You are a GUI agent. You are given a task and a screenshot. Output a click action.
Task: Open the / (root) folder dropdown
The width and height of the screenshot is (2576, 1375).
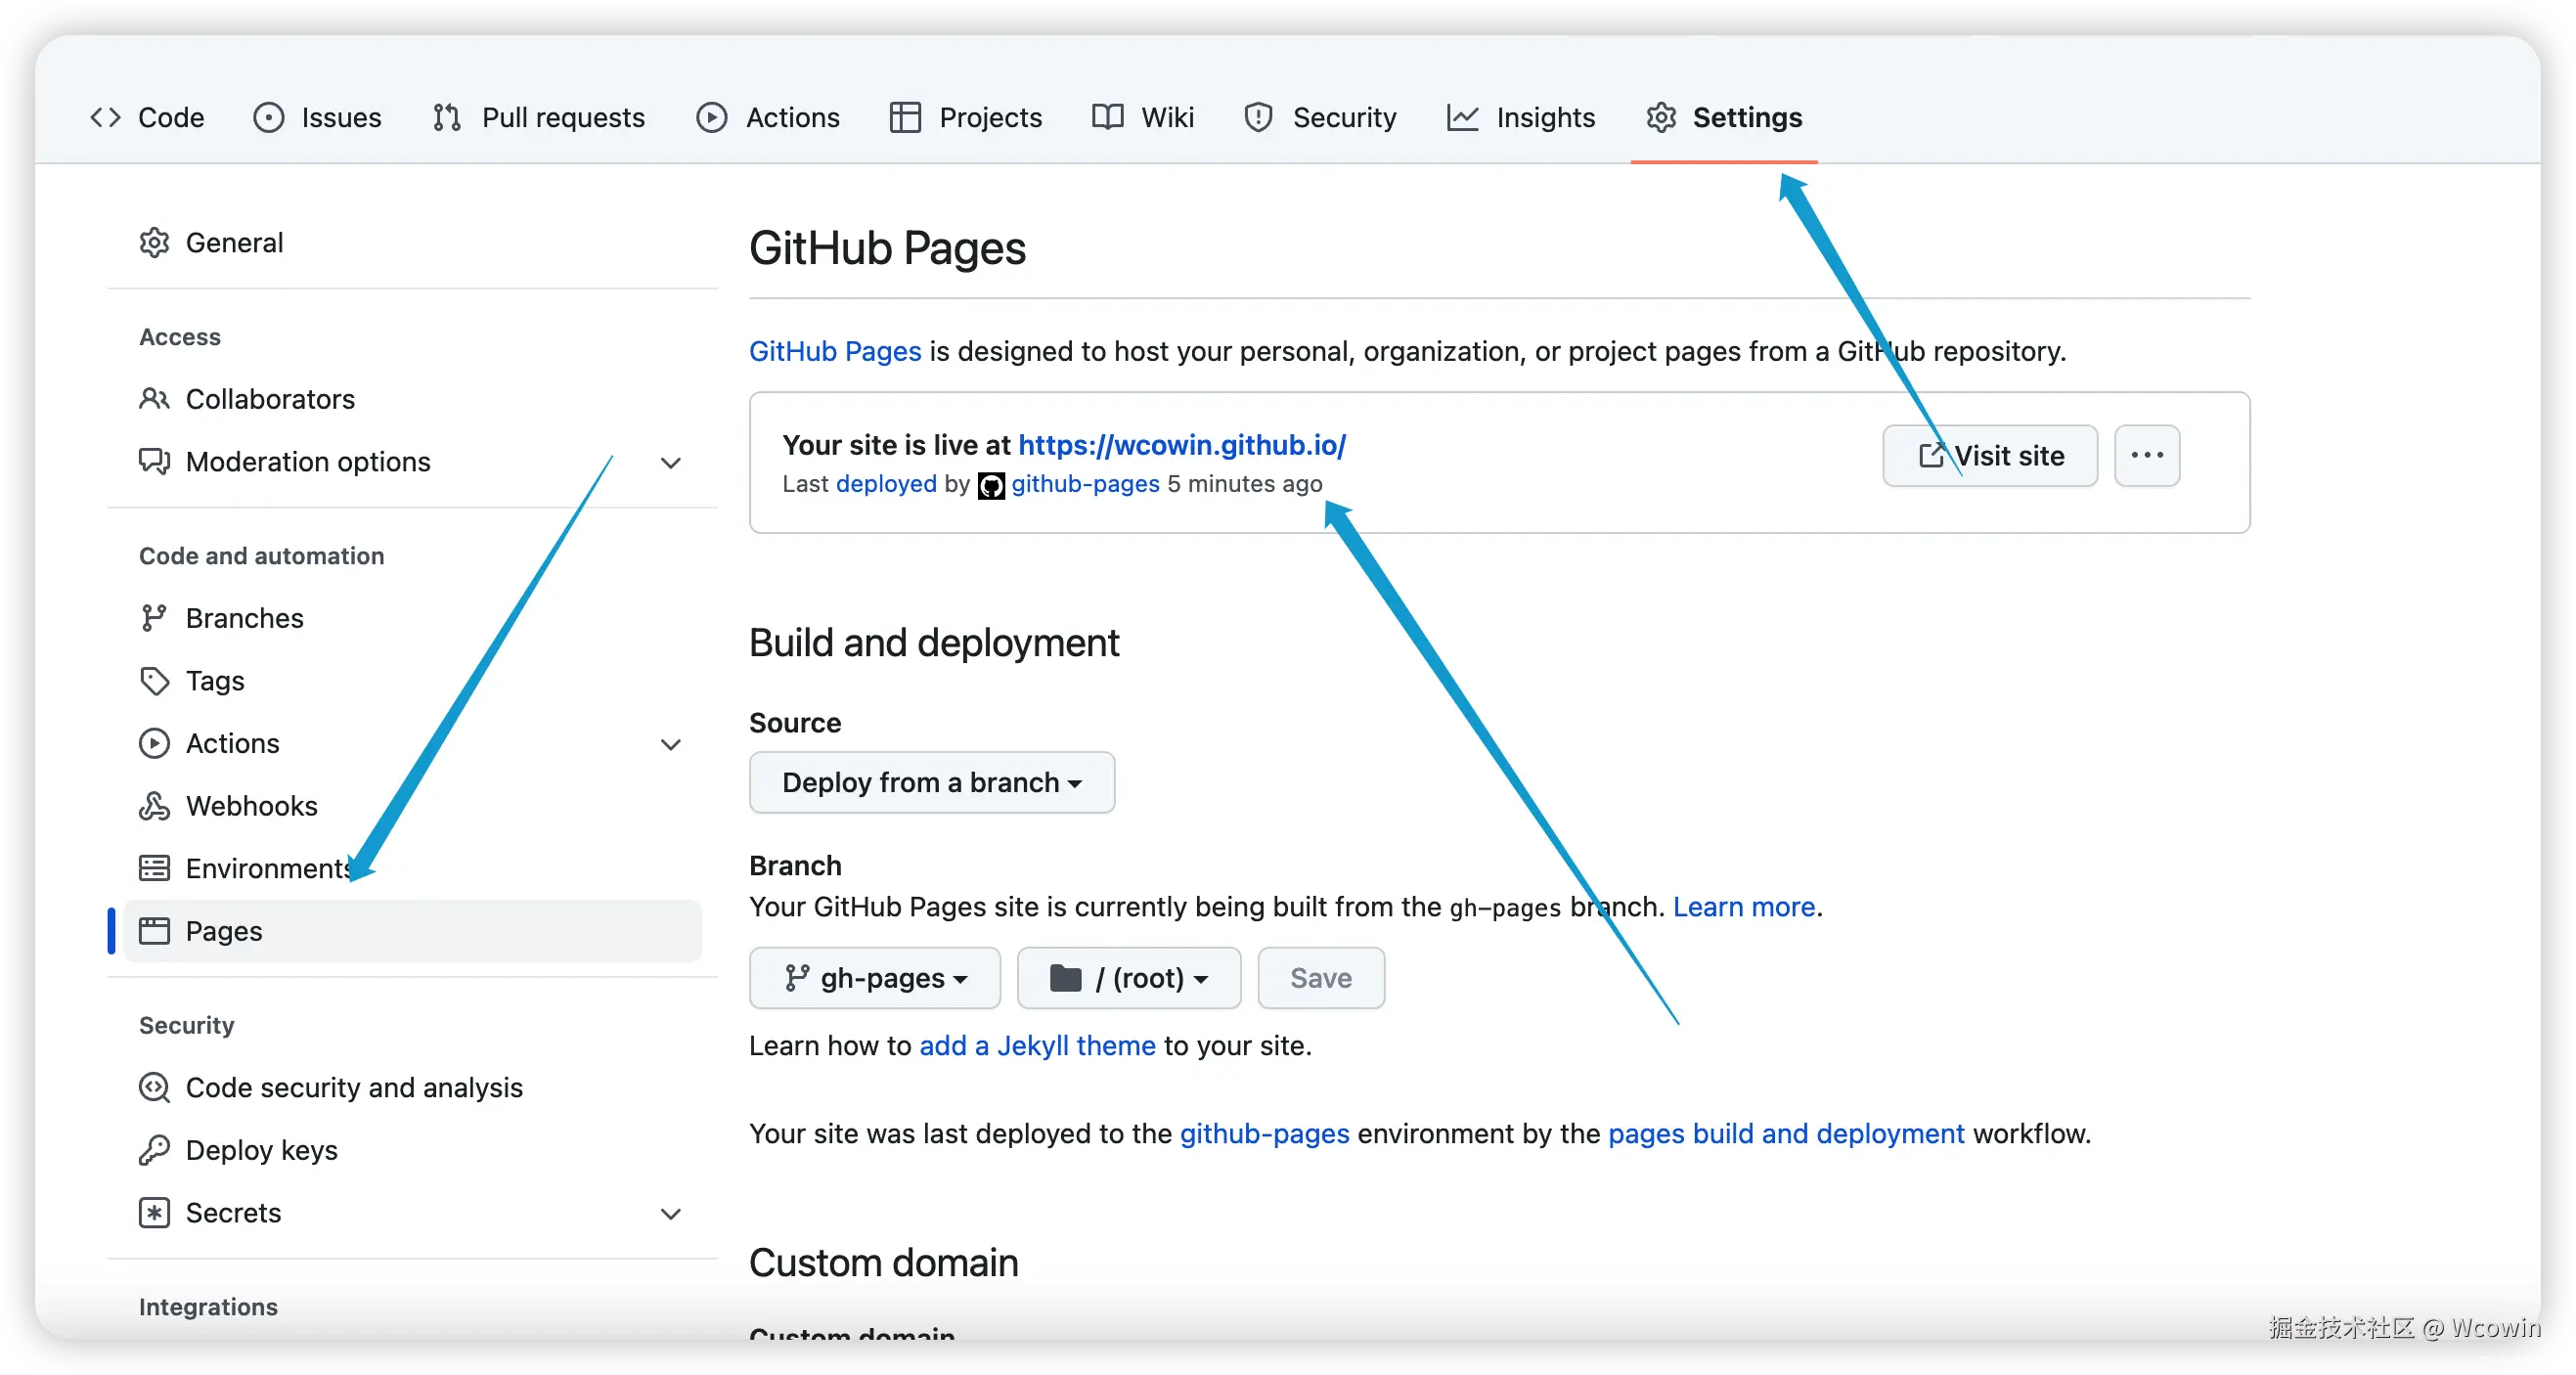point(1129,978)
